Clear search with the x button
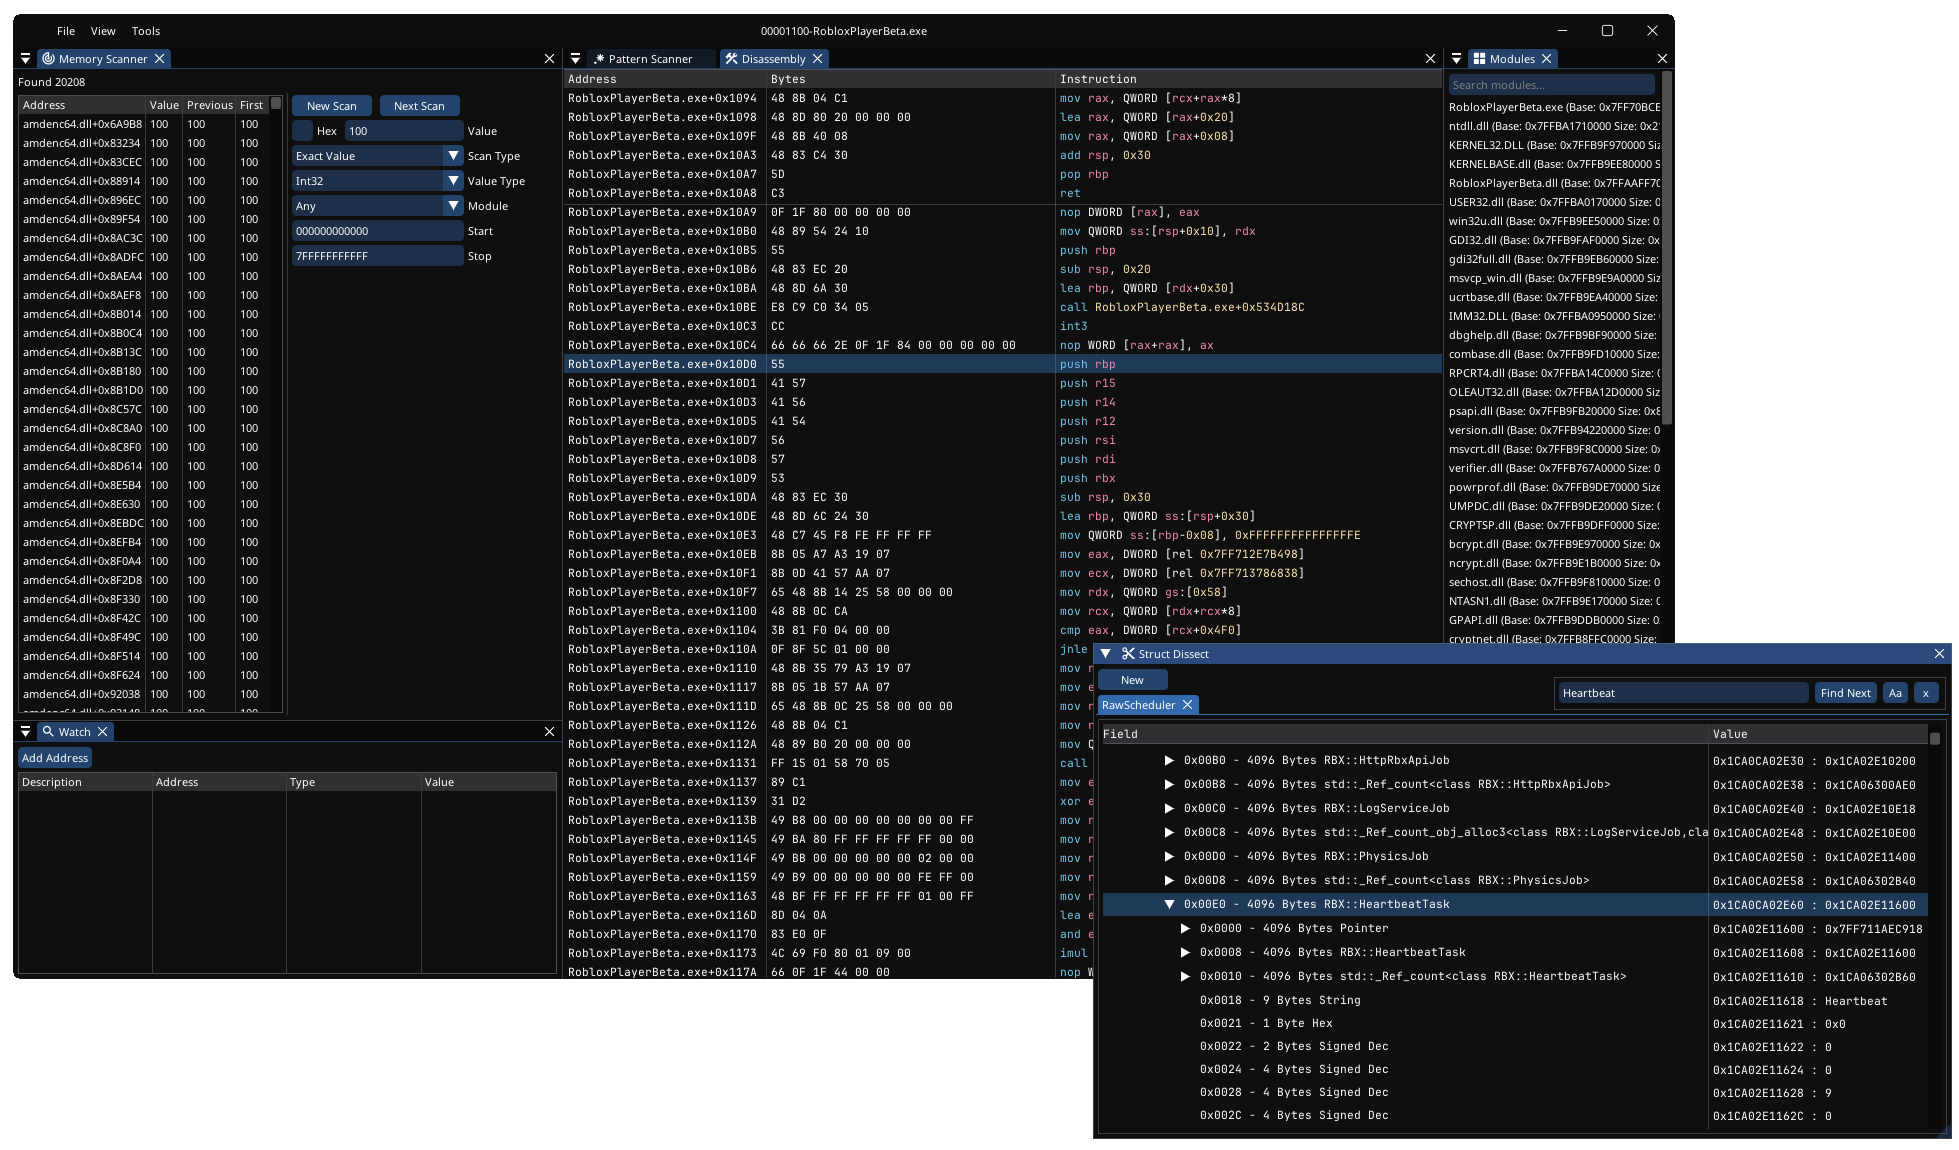 tap(1925, 693)
